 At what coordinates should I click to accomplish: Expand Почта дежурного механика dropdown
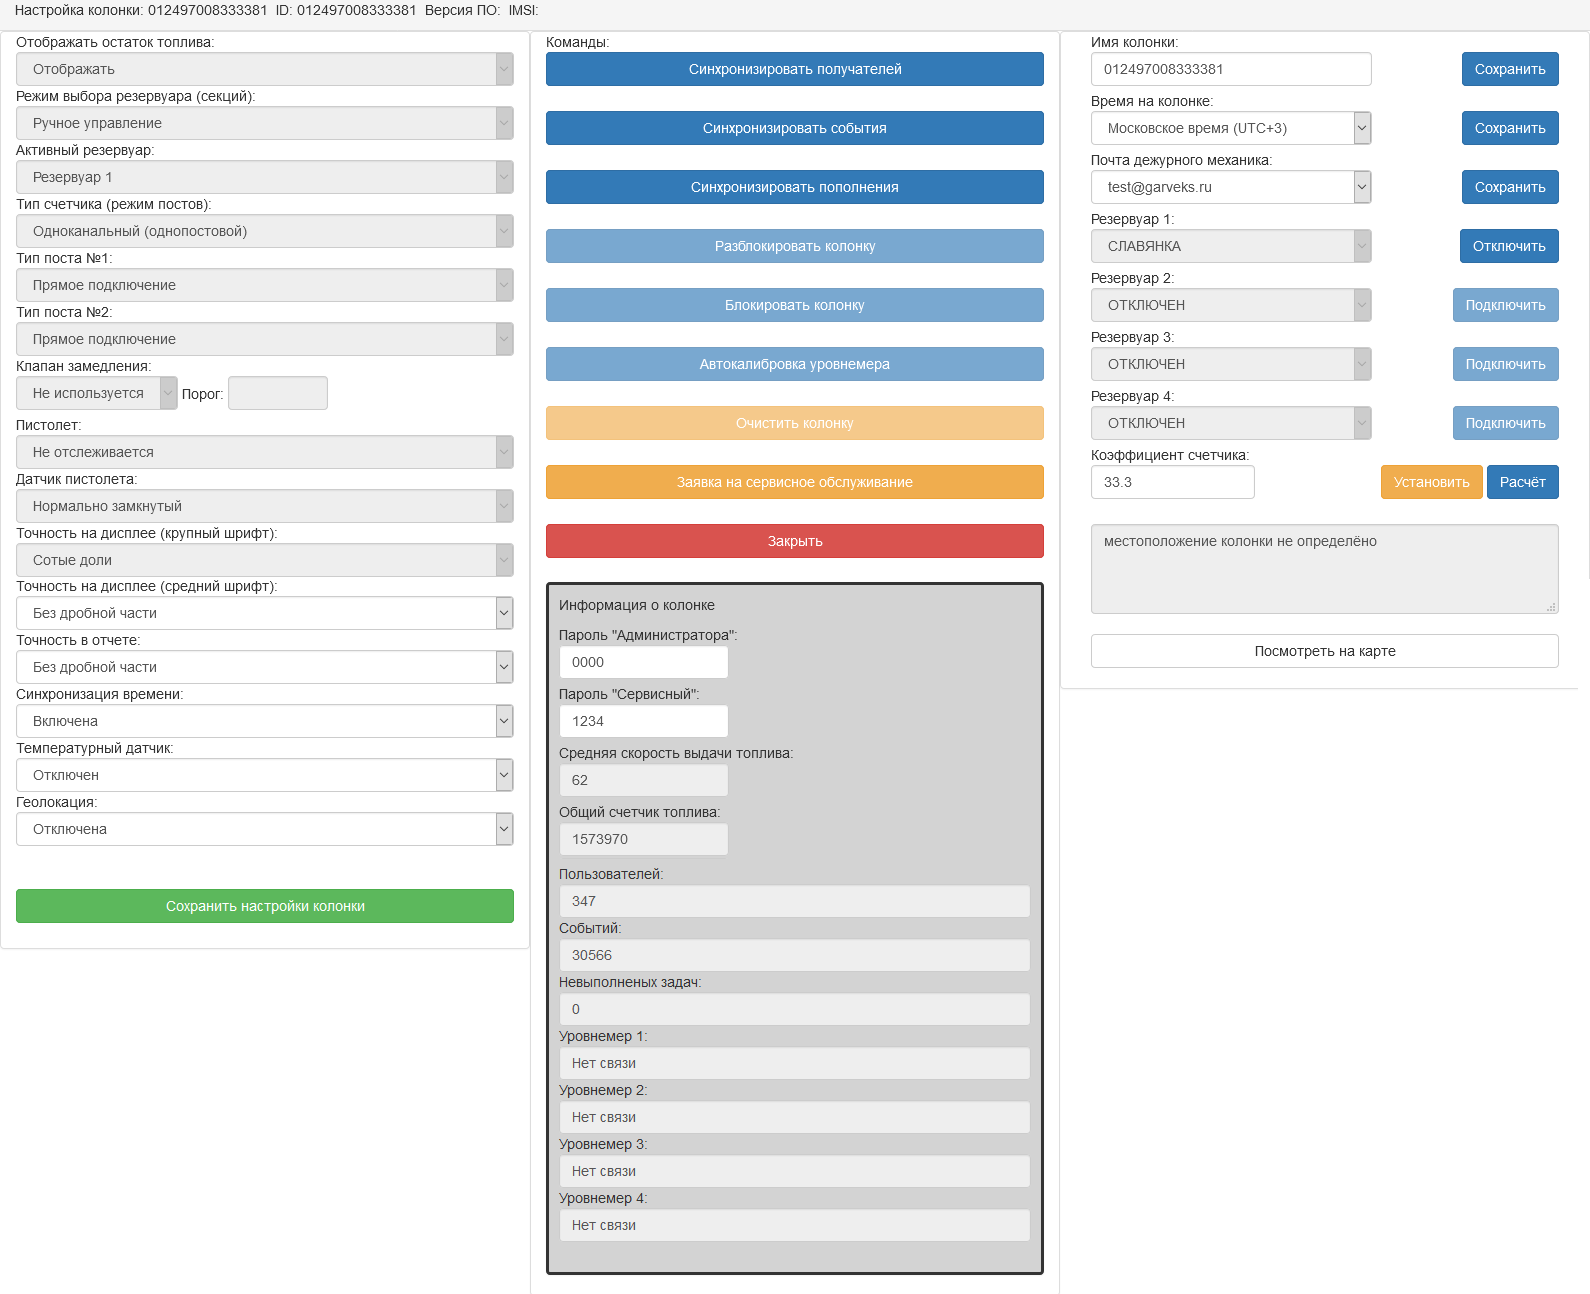pyautogui.click(x=1230, y=187)
